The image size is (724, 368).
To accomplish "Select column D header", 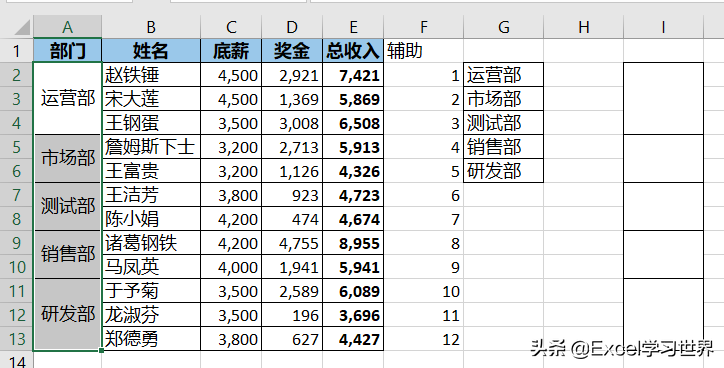I will tap(292, 27).
